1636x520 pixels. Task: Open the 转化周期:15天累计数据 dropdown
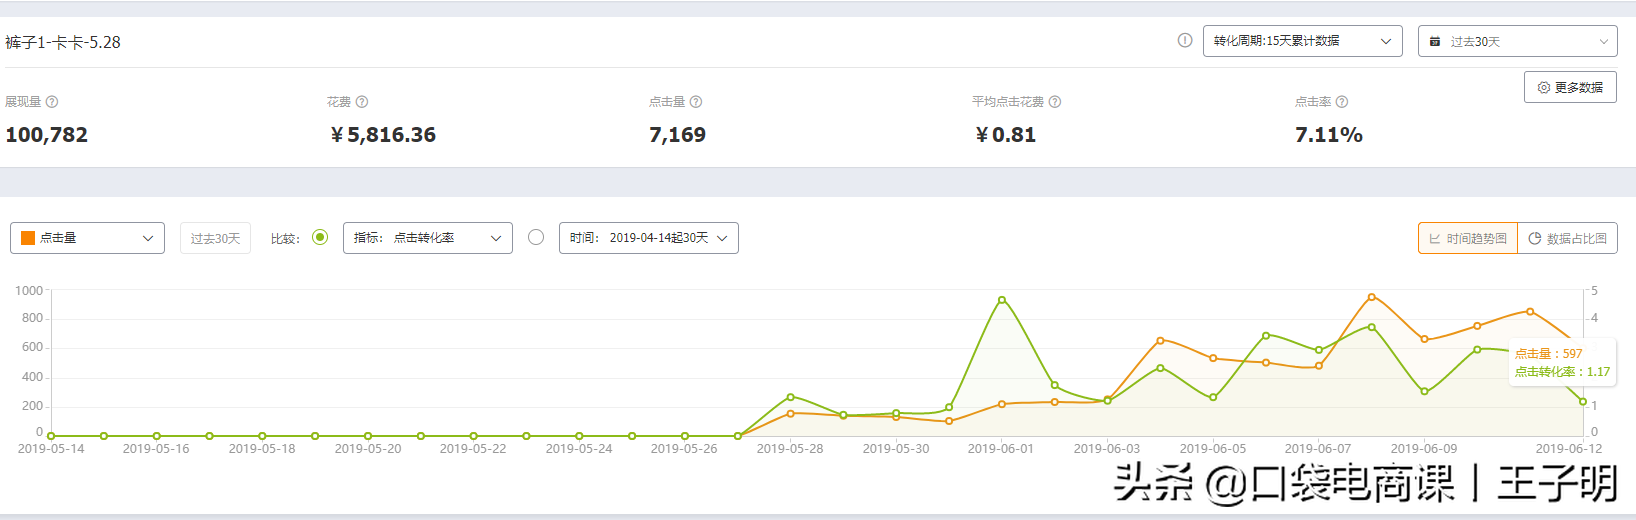pyautogui.click(x=1302, y=41)
